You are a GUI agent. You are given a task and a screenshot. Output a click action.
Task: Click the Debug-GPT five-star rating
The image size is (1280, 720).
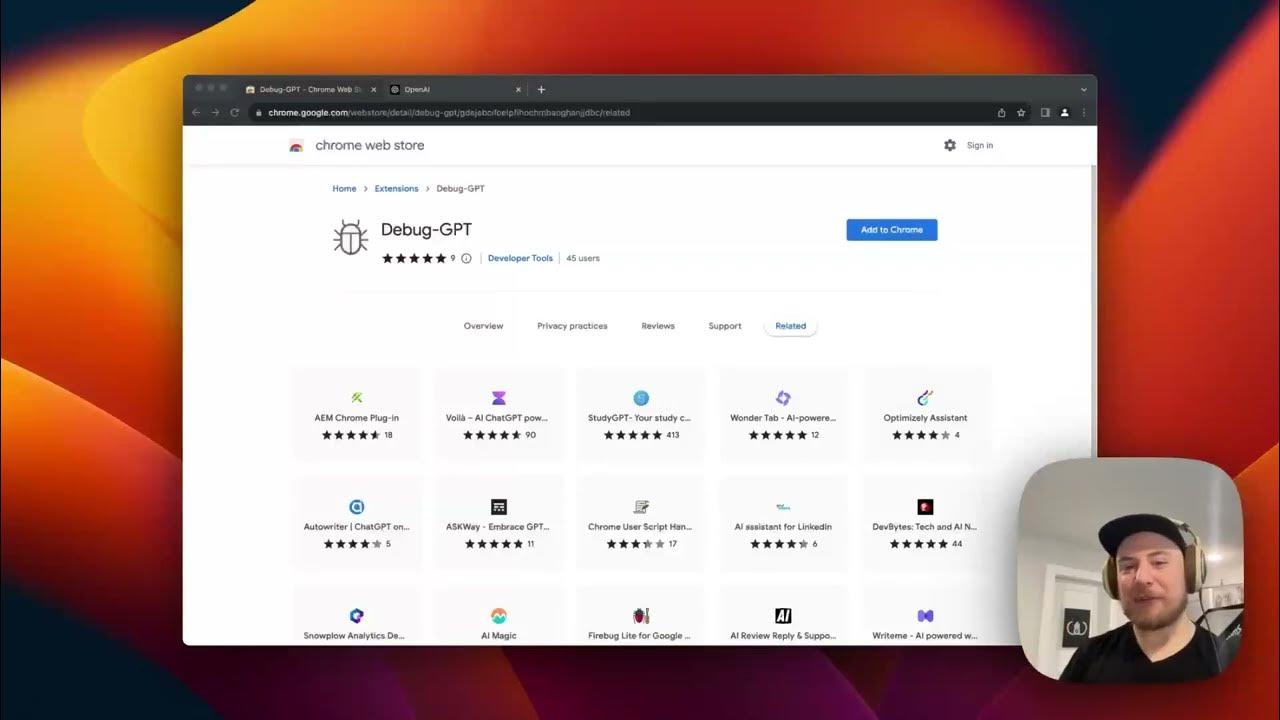click(414, 258)
